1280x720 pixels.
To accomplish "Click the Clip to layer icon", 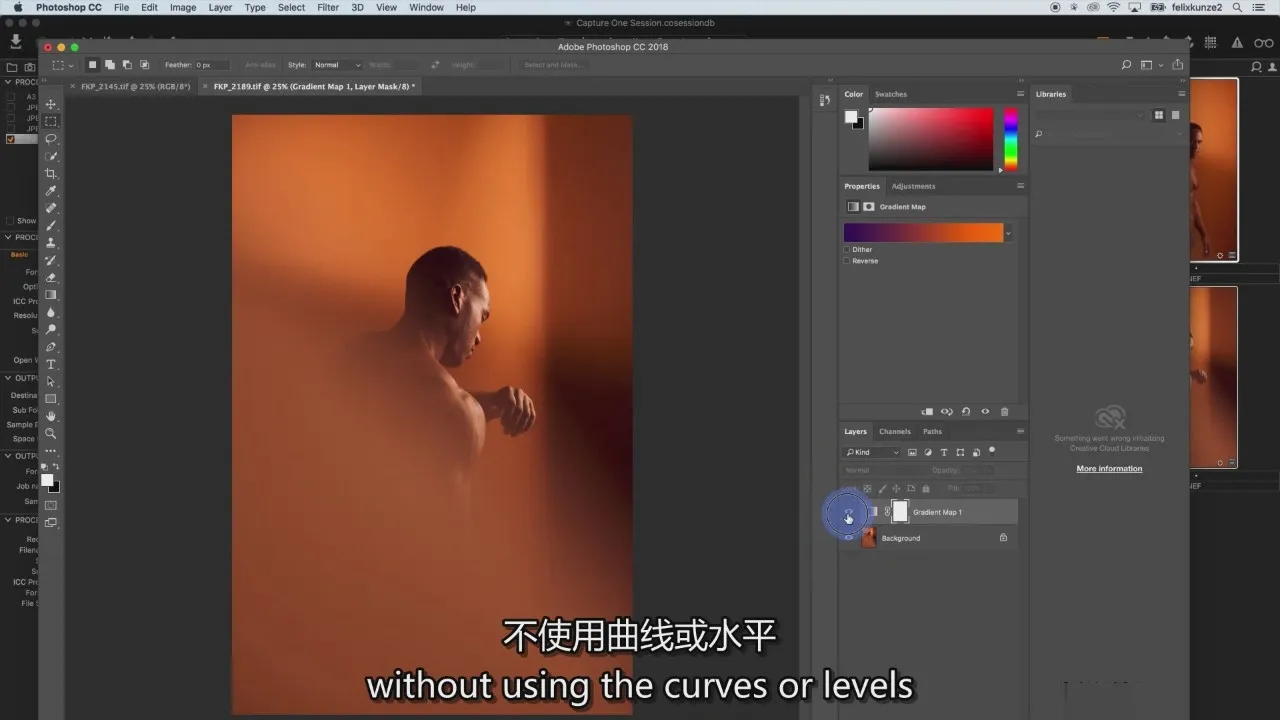I will click(x=927, y=412).
